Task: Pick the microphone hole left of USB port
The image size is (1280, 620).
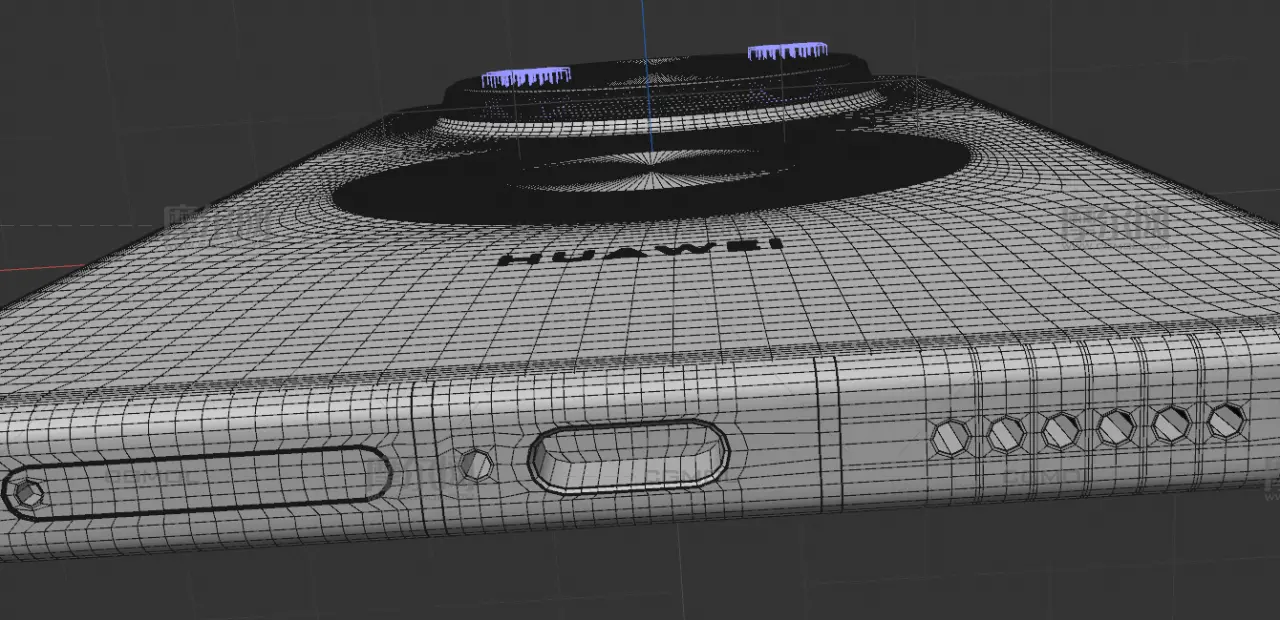Action: [x=476, y=465]
